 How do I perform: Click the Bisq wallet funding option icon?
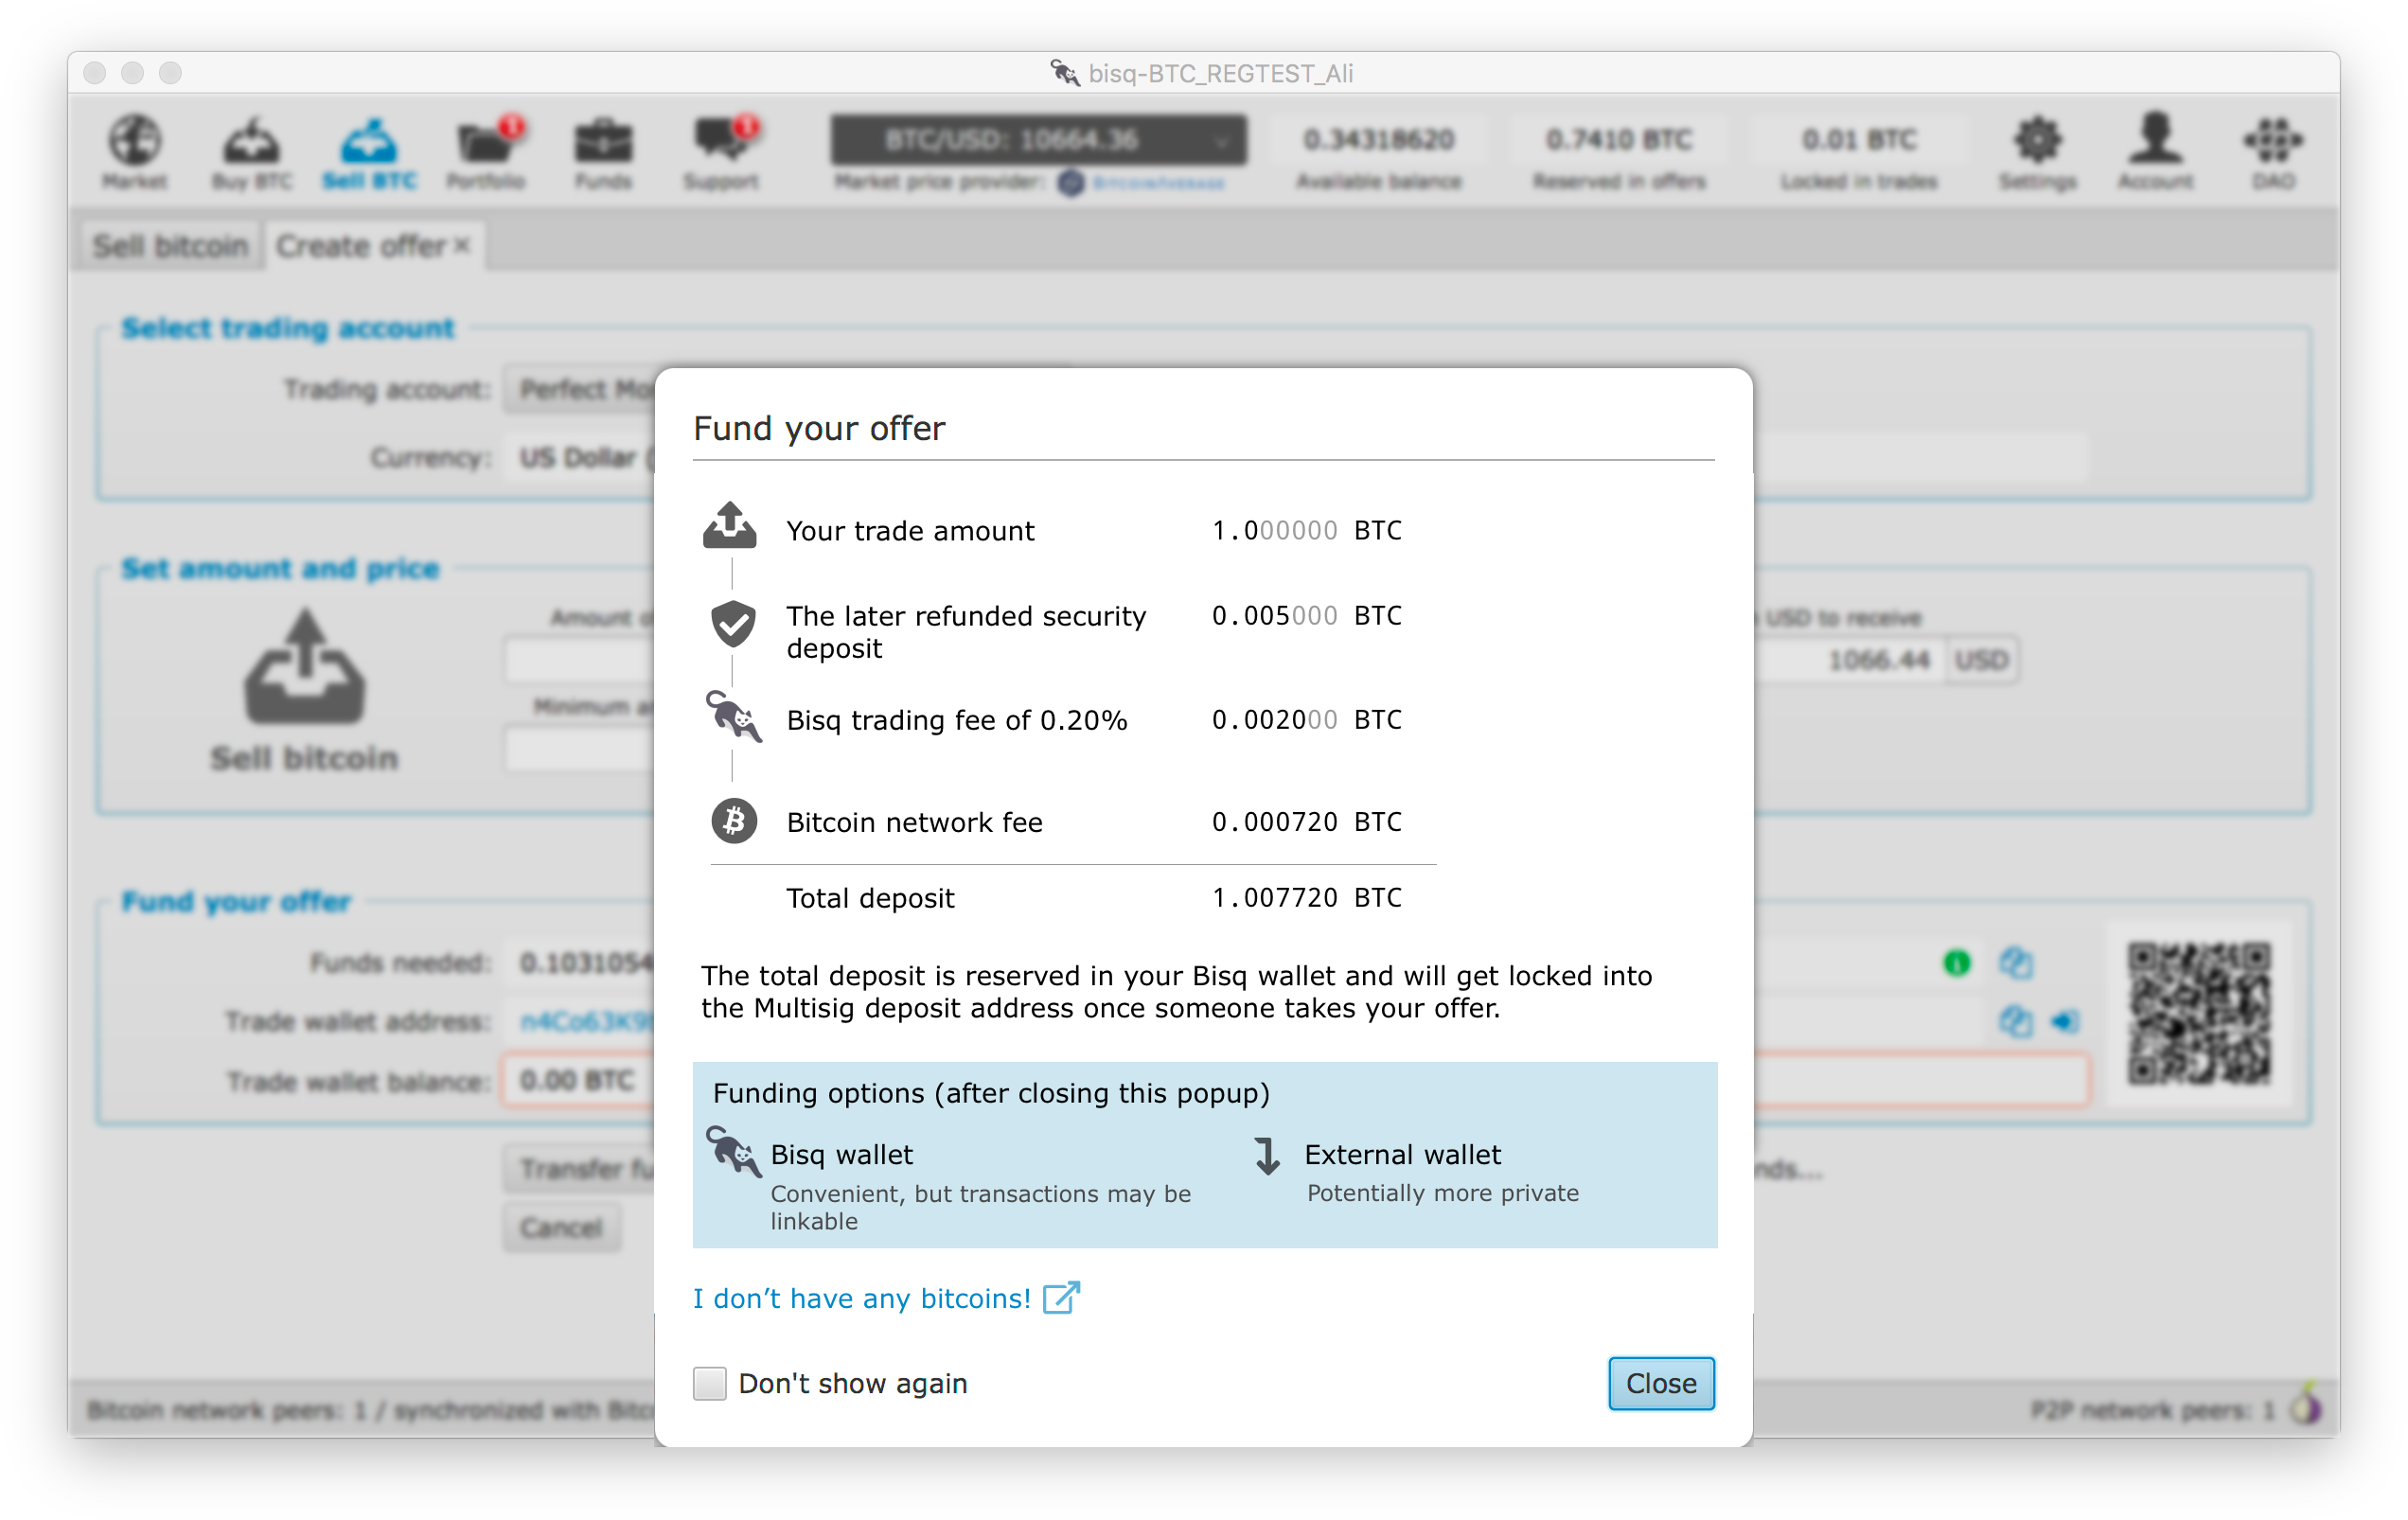pyautogui.click(x=734, y=1151)
